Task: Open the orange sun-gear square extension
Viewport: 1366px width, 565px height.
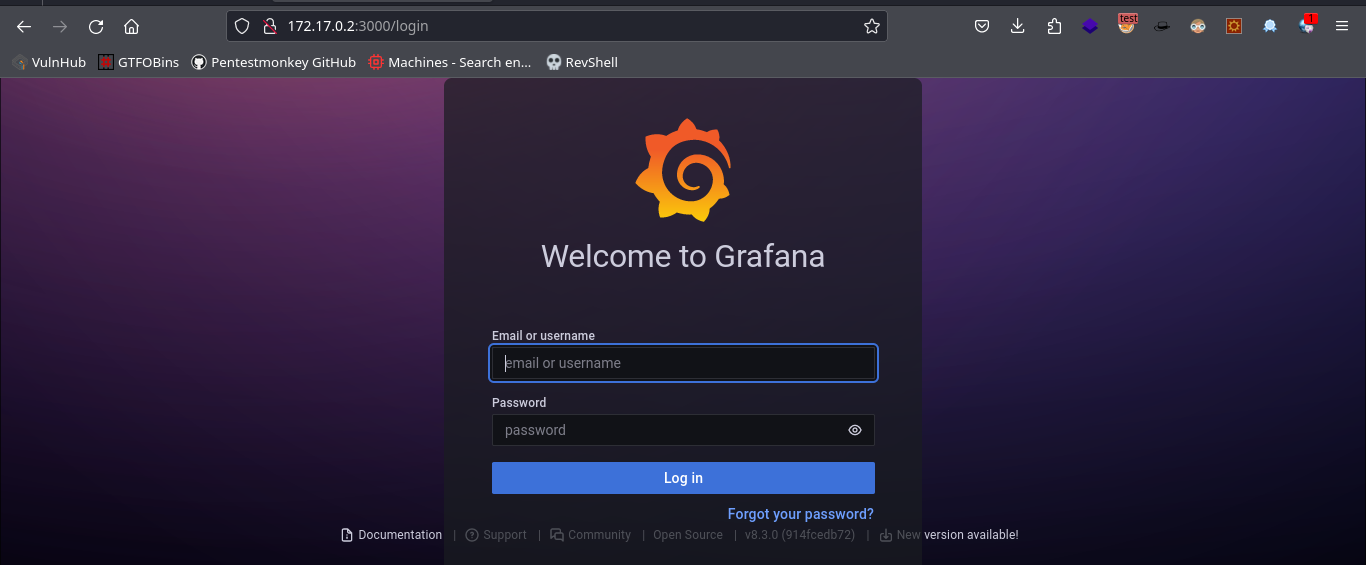Action: click(1234, 26)
